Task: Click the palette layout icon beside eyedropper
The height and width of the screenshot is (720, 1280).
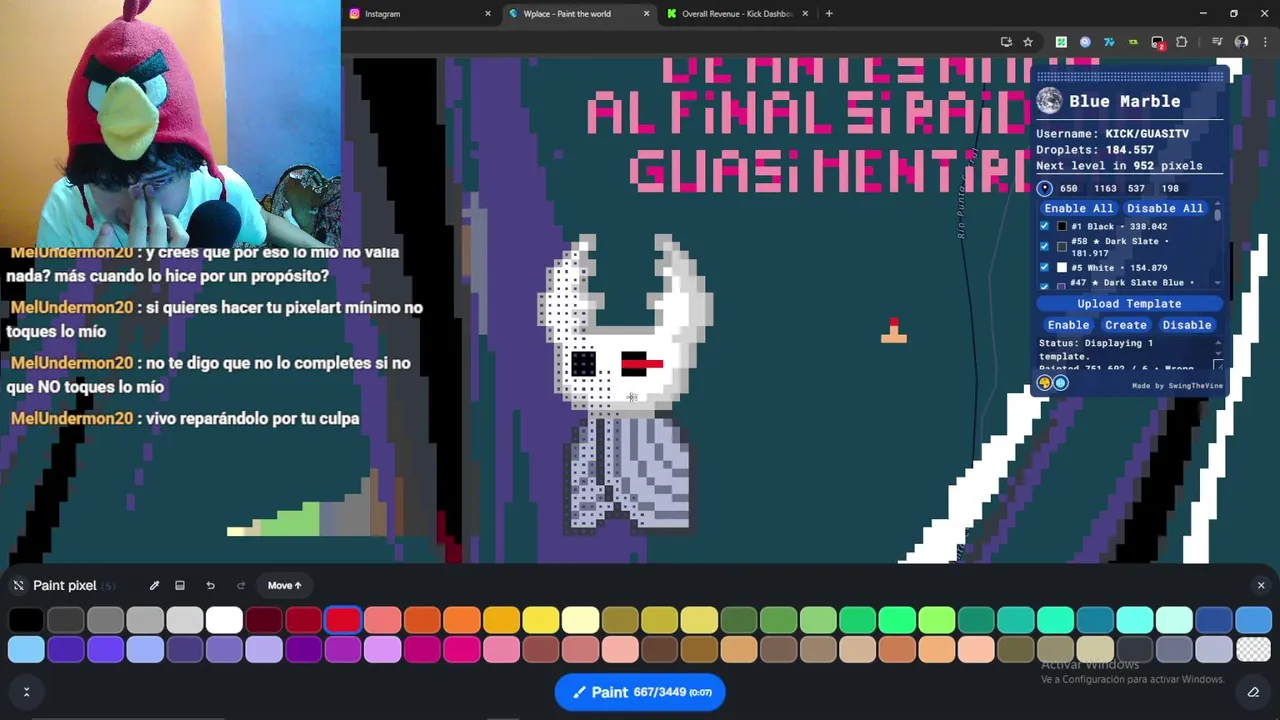Action: coord(180,586)
